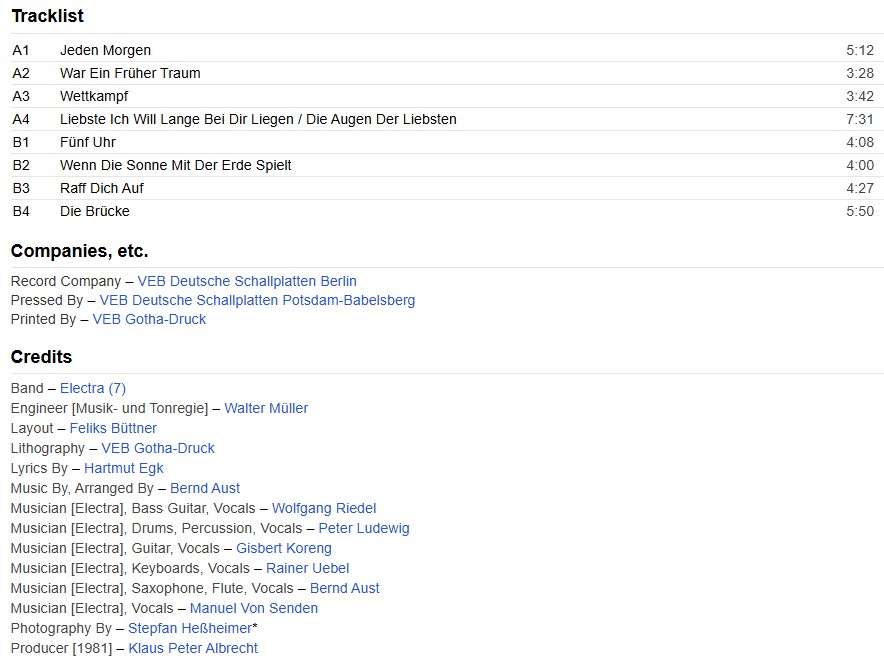Image resolution: width=884 pixels, height=663 pixels.
Task: Click keyboardist Rainer Uebel's name
Action: [308, 568]
